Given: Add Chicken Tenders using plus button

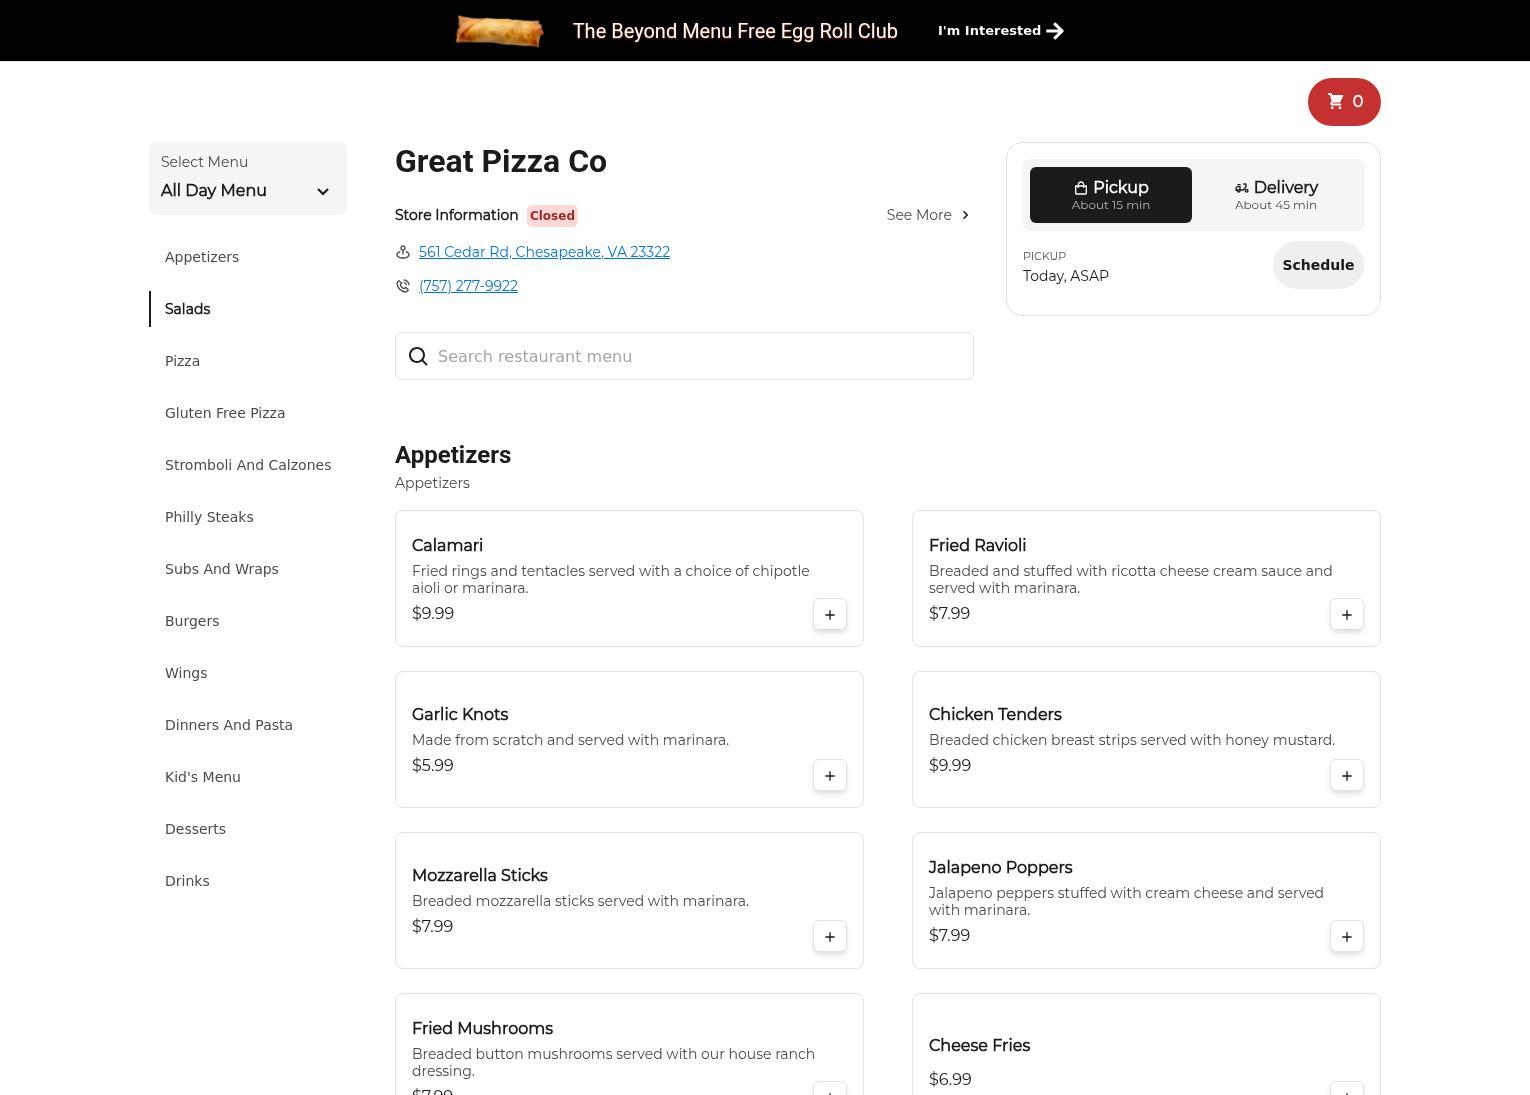Looking at the screenshot, I should pyautogui.click(x=1346, y=776).
